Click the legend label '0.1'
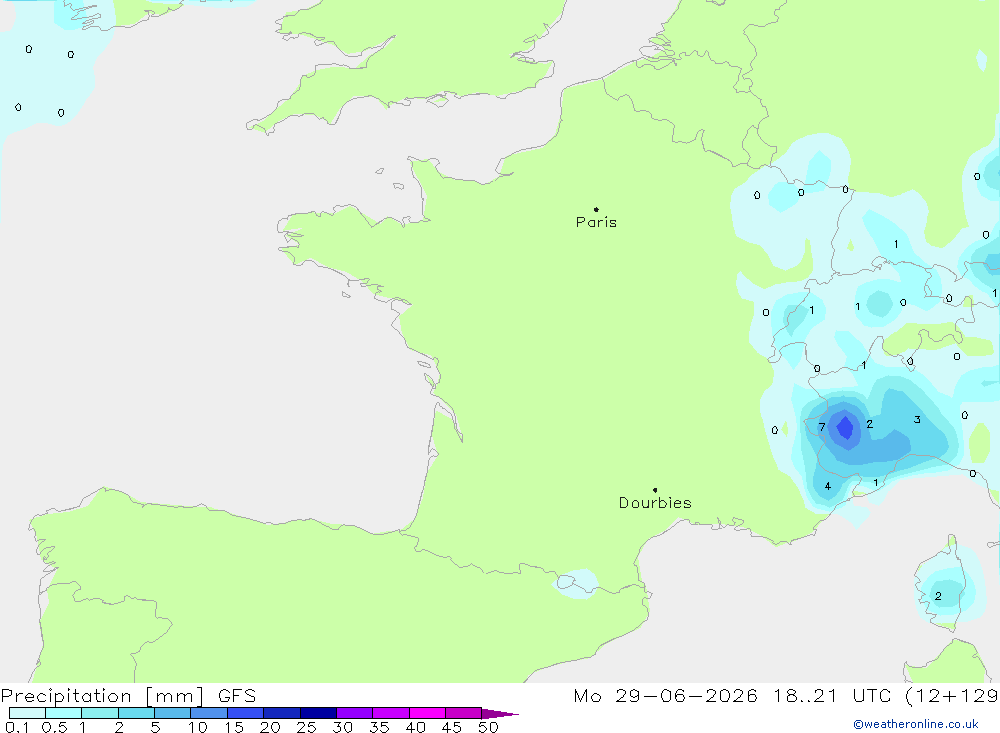Viewport: 1000px width, 733px height. (x=17, y=727)
